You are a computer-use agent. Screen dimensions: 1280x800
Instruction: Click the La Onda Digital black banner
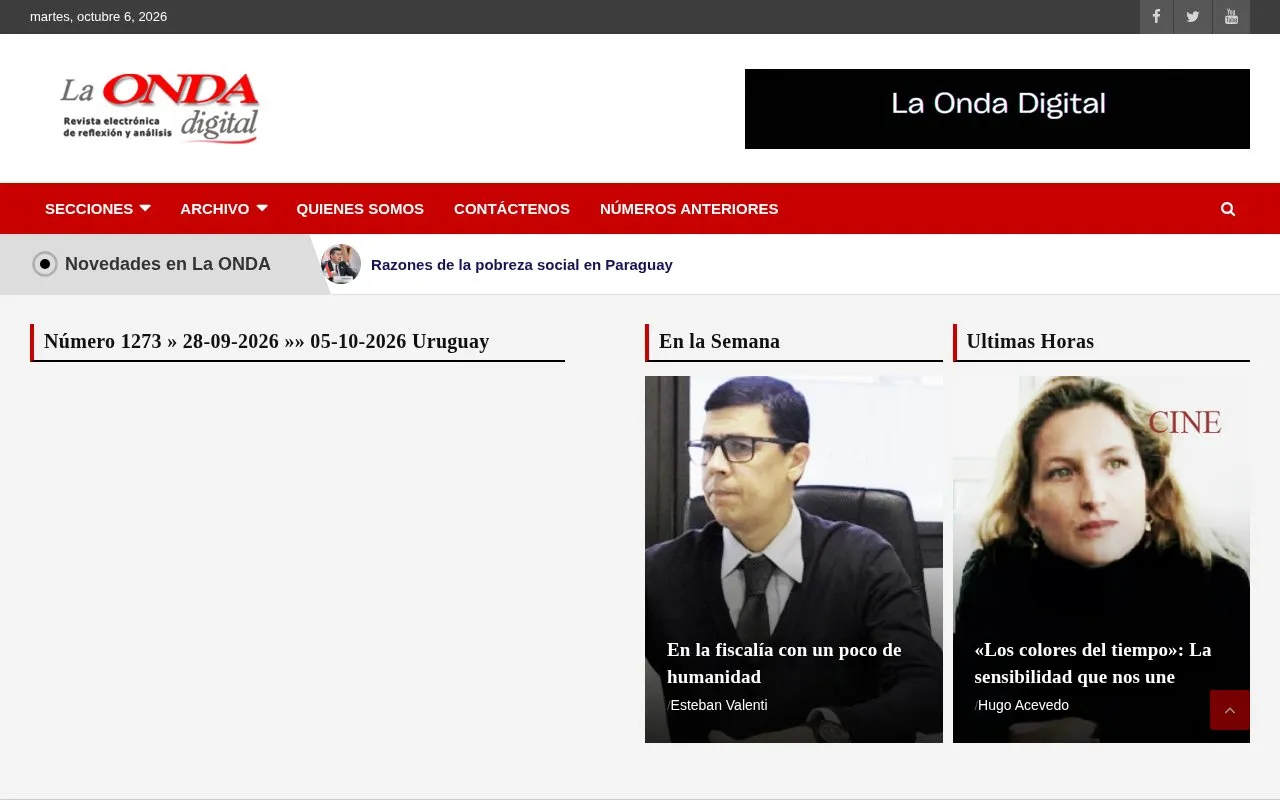pyautogui.click(x=997, y=109)
